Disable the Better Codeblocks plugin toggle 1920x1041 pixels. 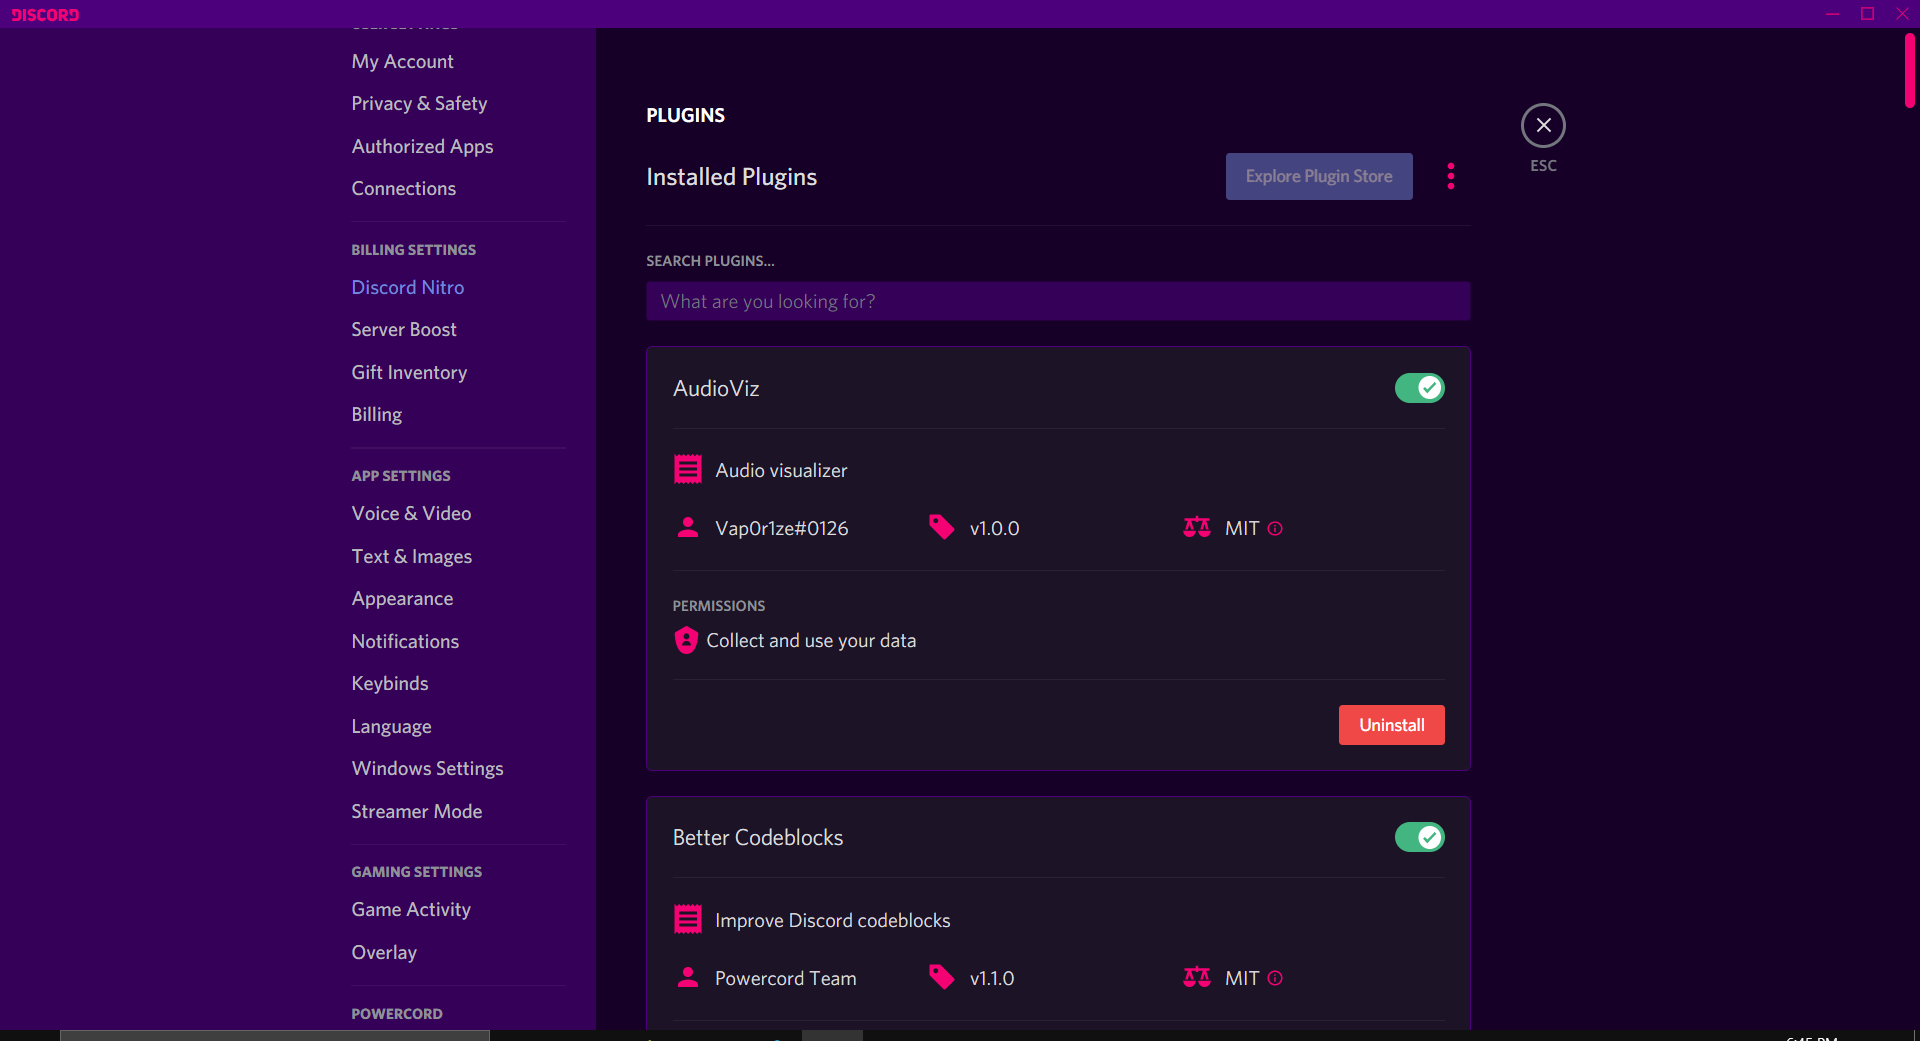pyautogui.click(x=1419, y=837)
